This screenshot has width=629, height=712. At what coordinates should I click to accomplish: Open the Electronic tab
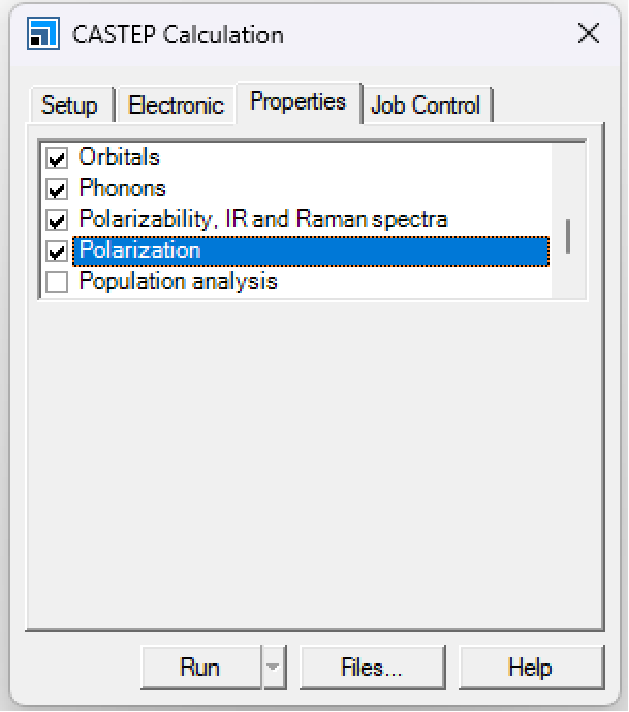[x=176, y=105]
